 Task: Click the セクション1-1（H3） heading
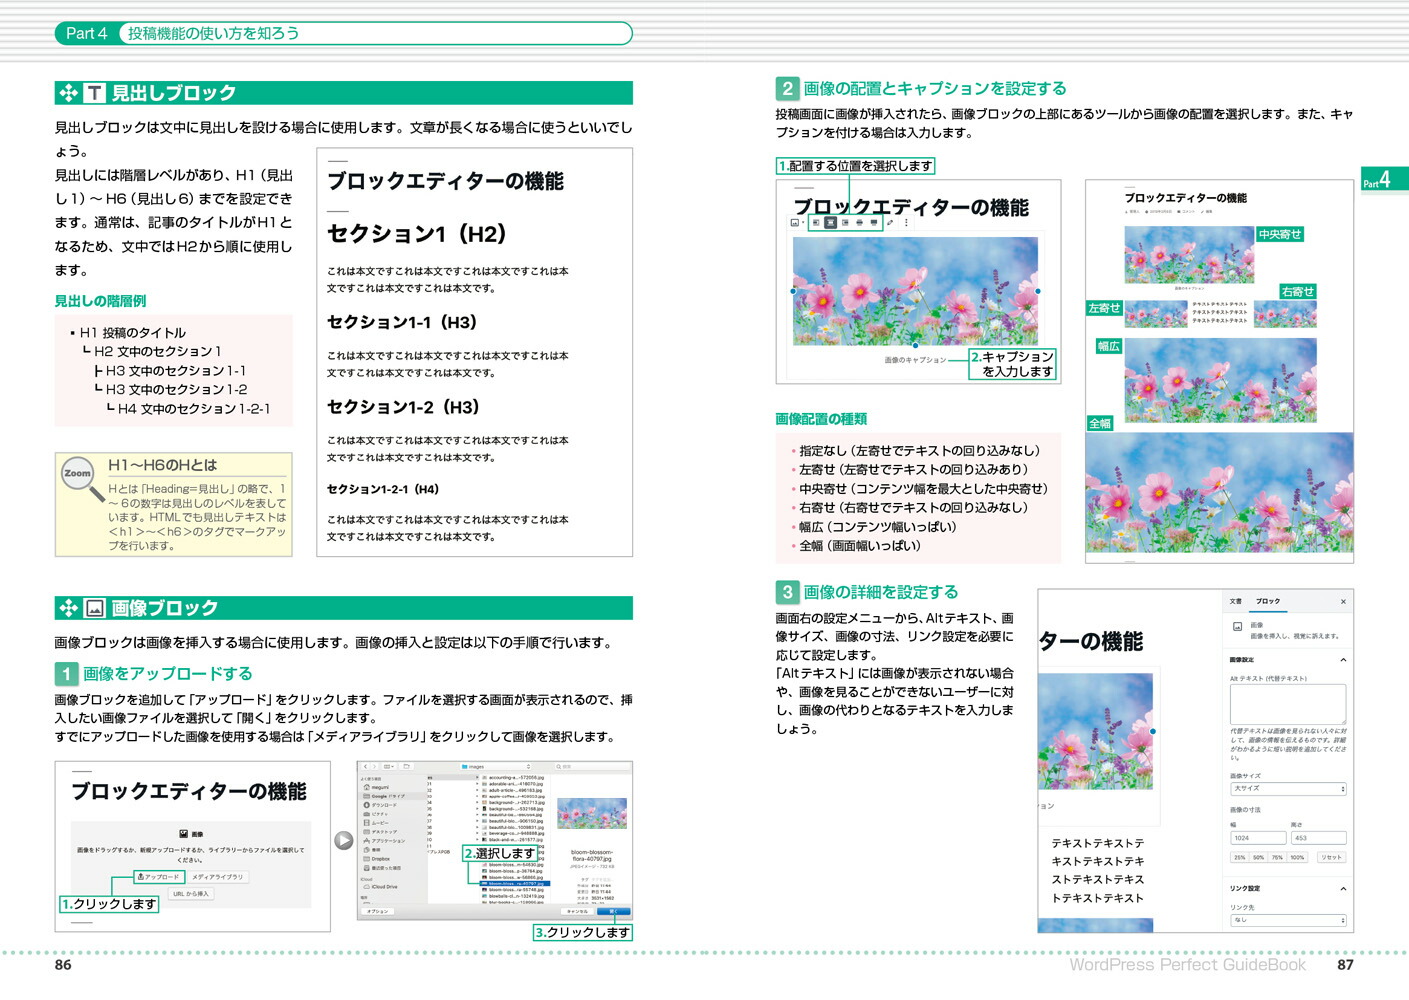[x=402, y=322]
